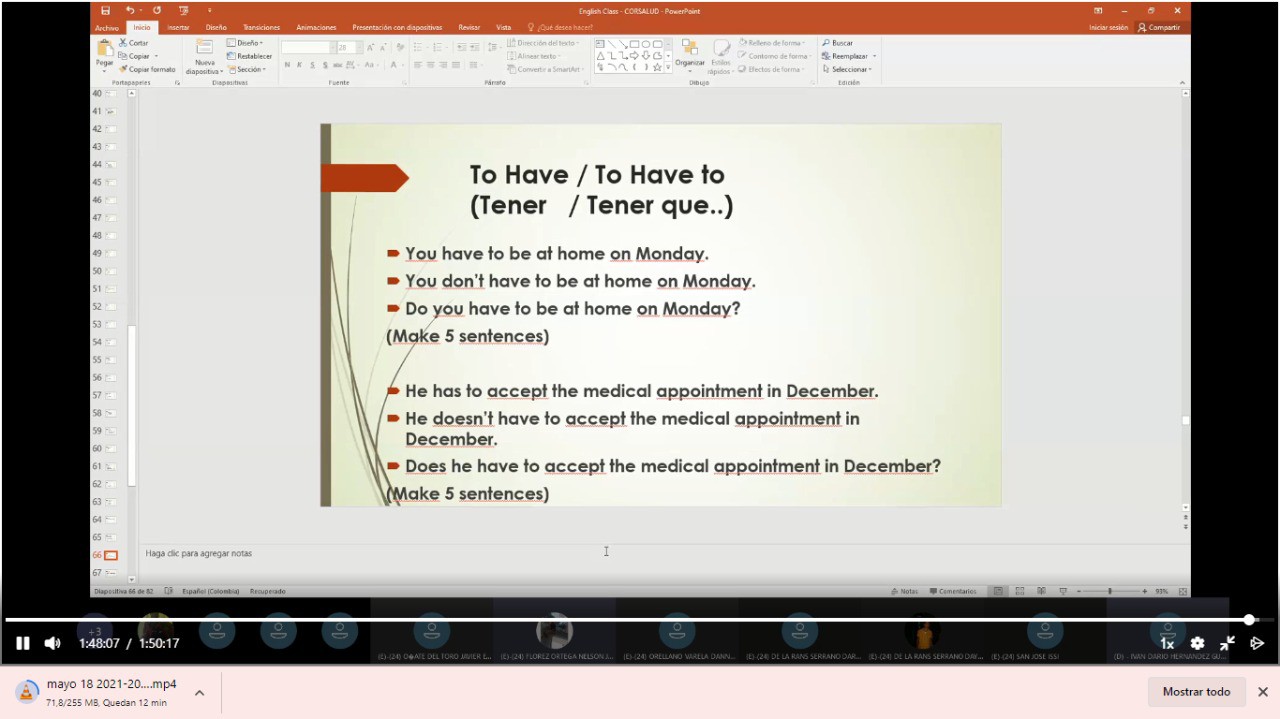
Task: Exit fullscreen mode in video player
Action: 1227,643
